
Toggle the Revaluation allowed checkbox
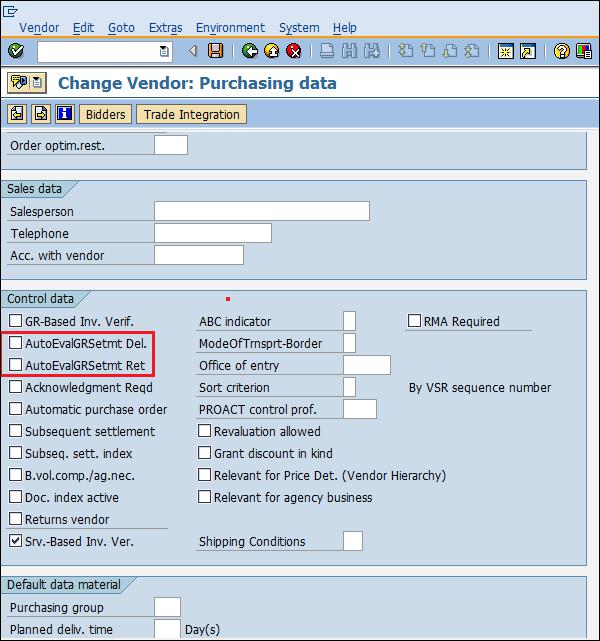click(x=205, y=432)
